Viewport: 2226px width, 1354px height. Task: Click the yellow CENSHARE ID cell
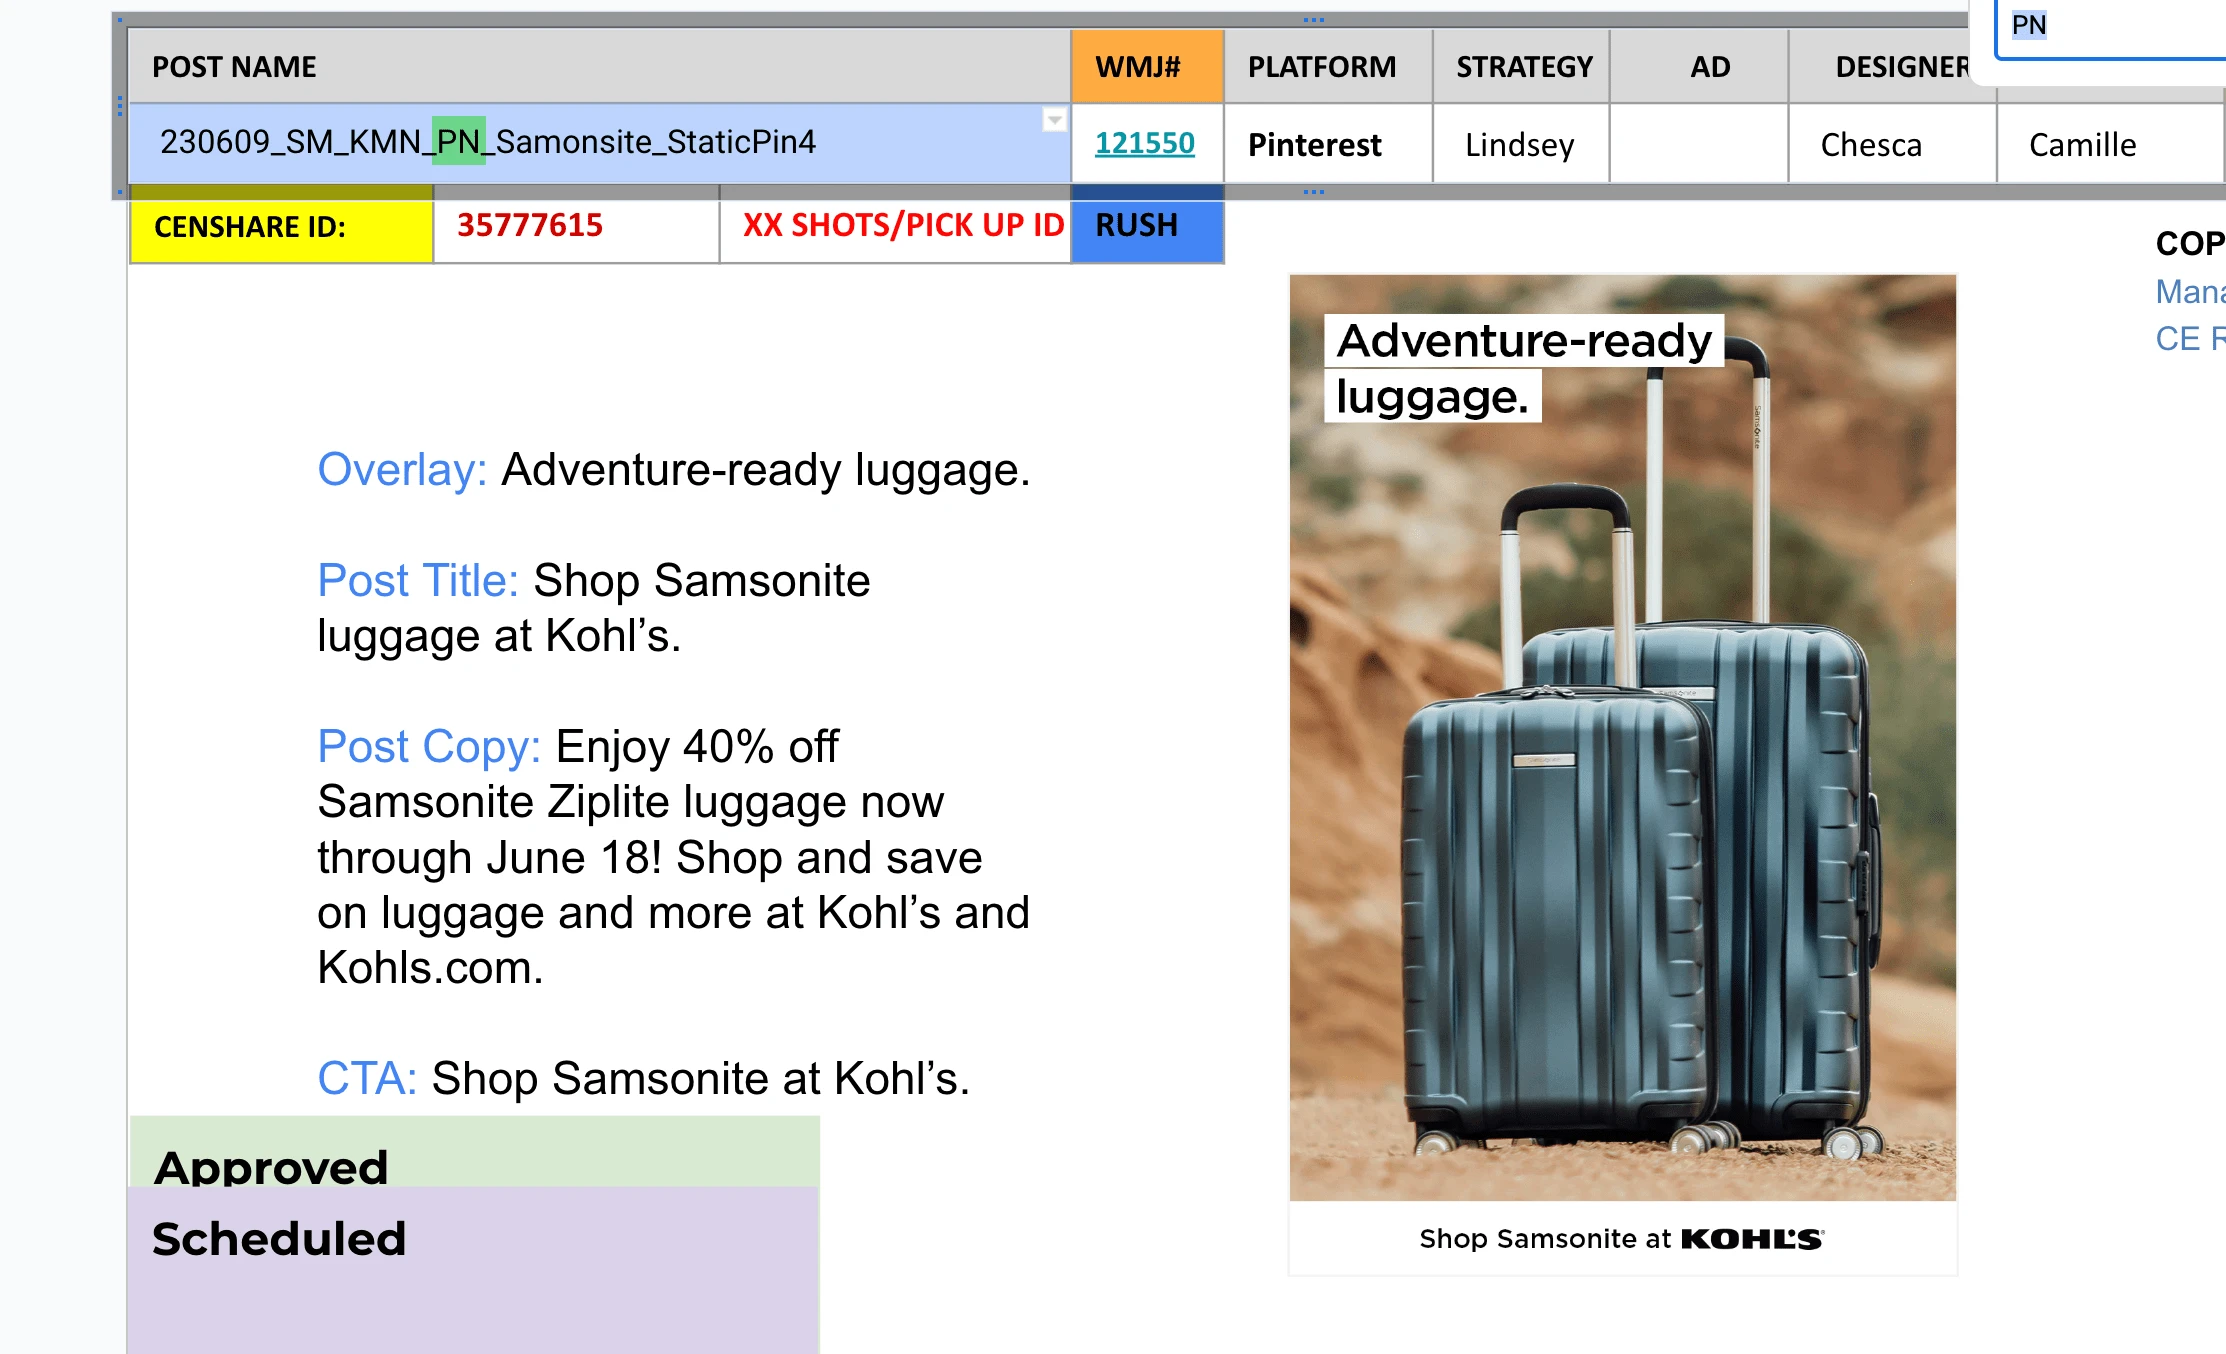coord(281,228)
